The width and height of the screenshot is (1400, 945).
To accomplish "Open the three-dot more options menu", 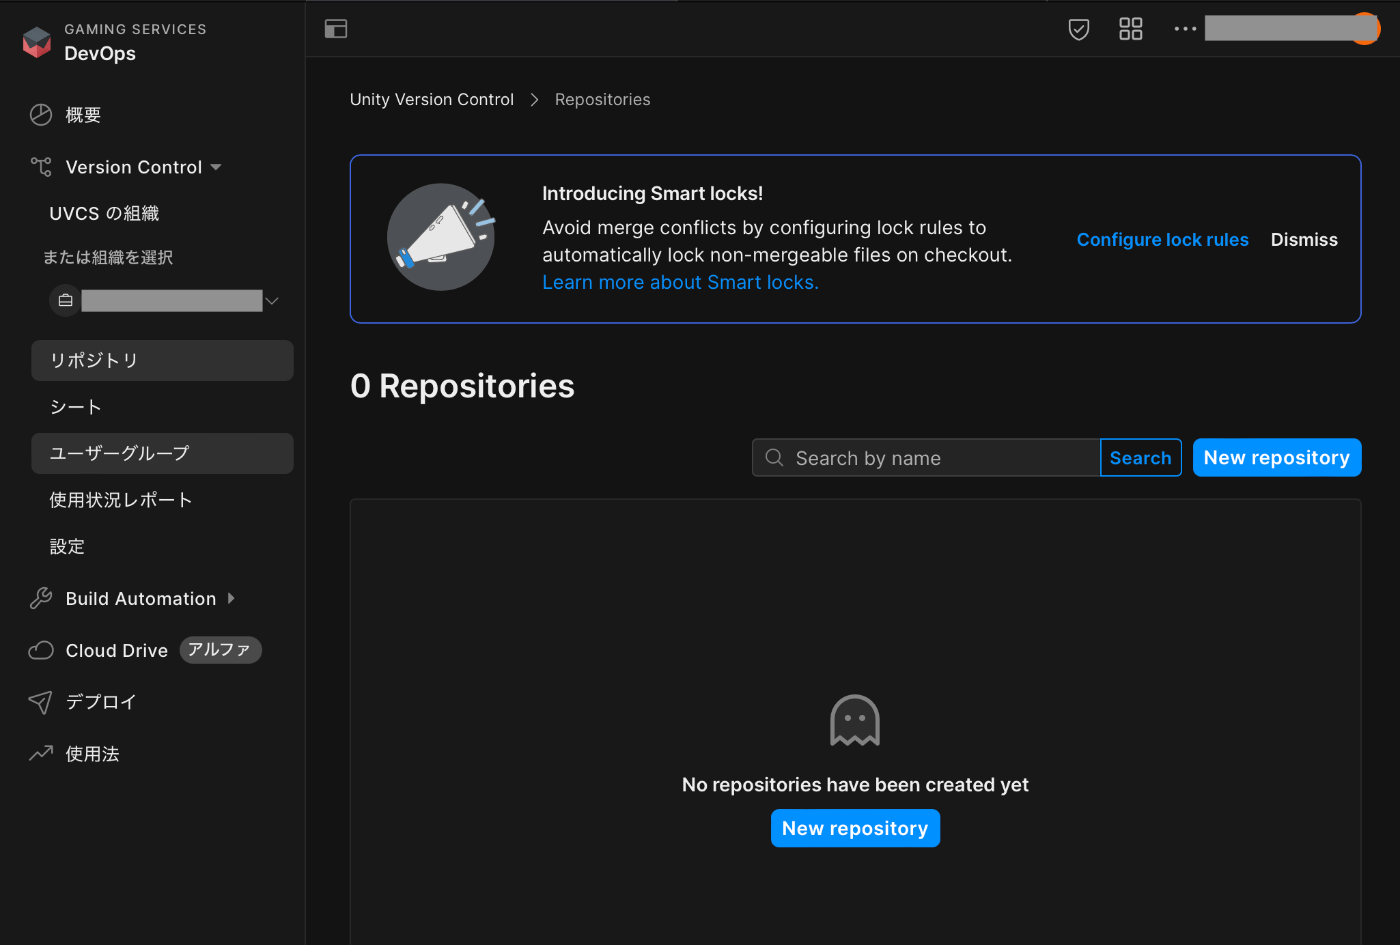I will click(1185, 29).
